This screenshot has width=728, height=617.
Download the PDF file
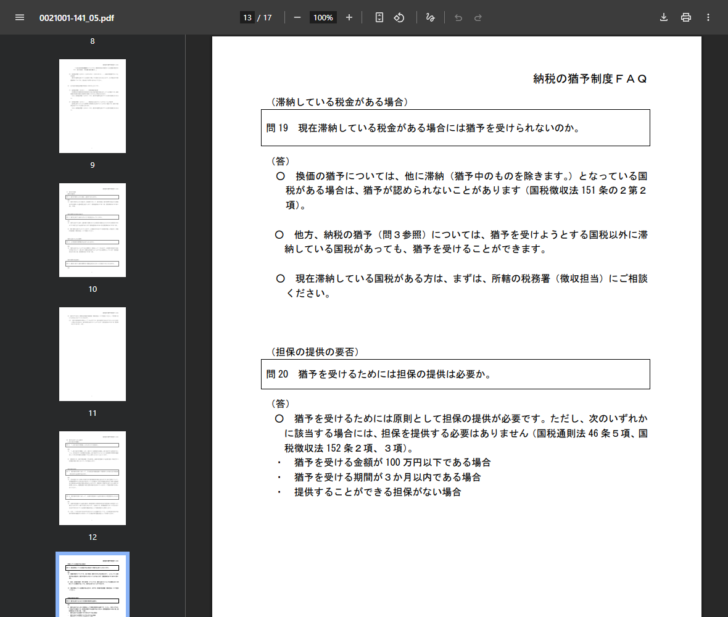click(x=664, y=18)
